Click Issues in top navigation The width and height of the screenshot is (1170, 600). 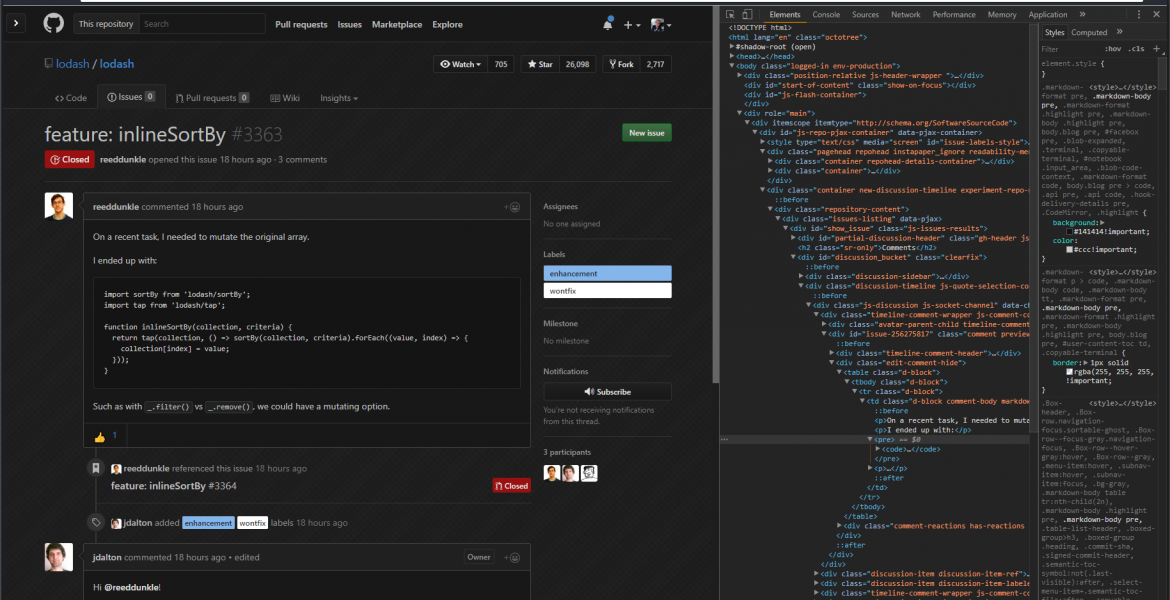tap(349, 25)
